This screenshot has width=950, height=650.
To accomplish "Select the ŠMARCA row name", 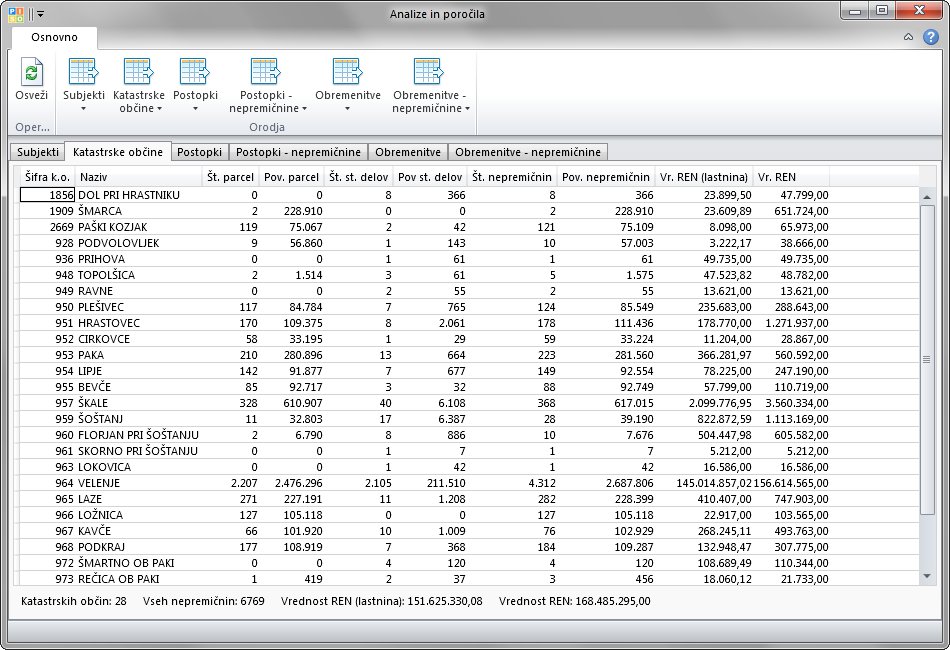I will [x=100, y=211].
